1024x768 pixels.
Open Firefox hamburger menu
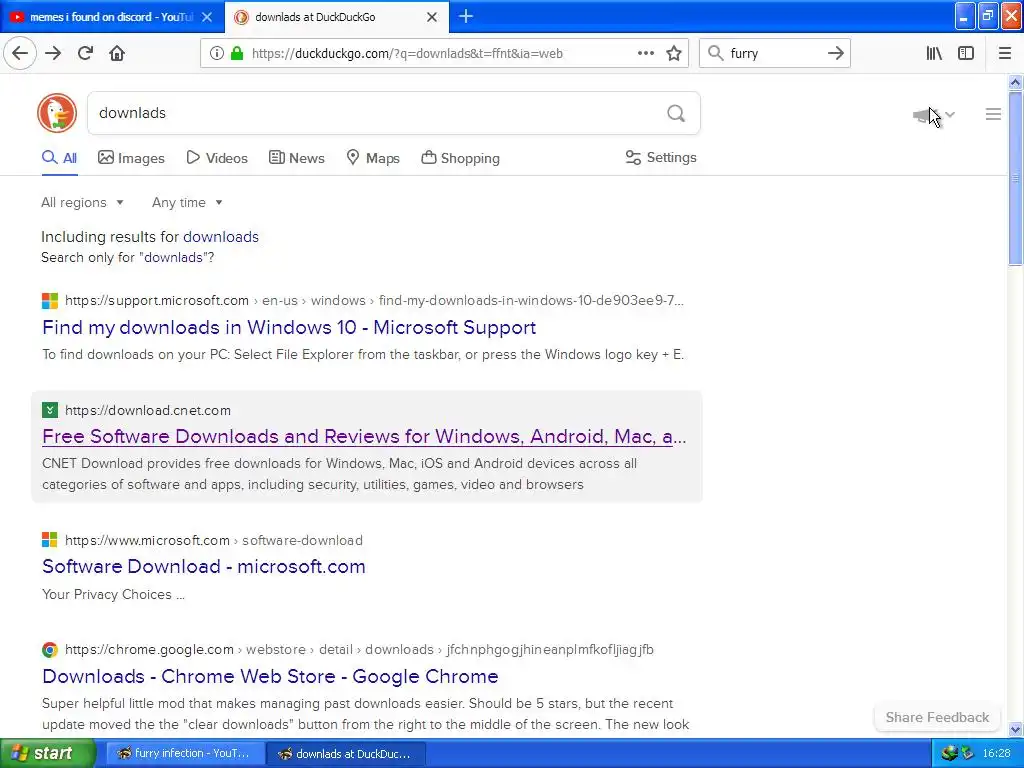pos(1004,54)
